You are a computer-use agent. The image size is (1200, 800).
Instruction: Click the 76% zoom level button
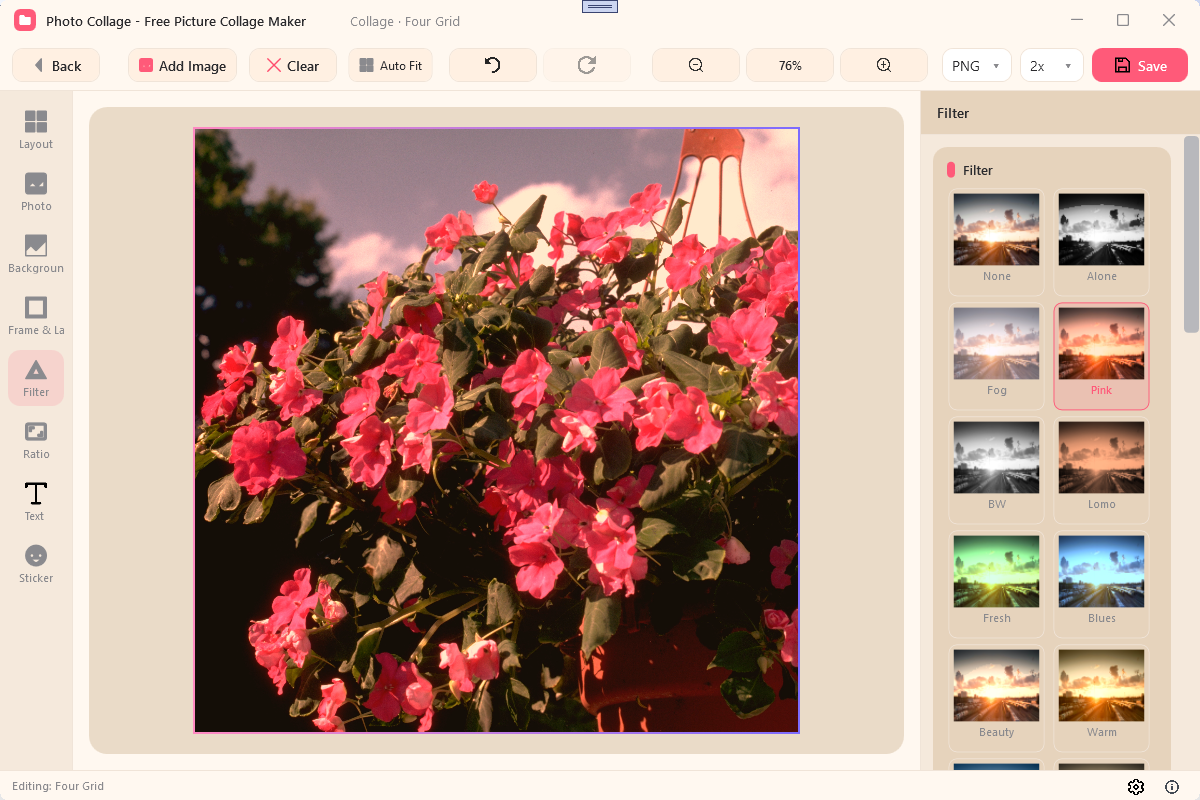pyautogui.click(x=790, y=65)
